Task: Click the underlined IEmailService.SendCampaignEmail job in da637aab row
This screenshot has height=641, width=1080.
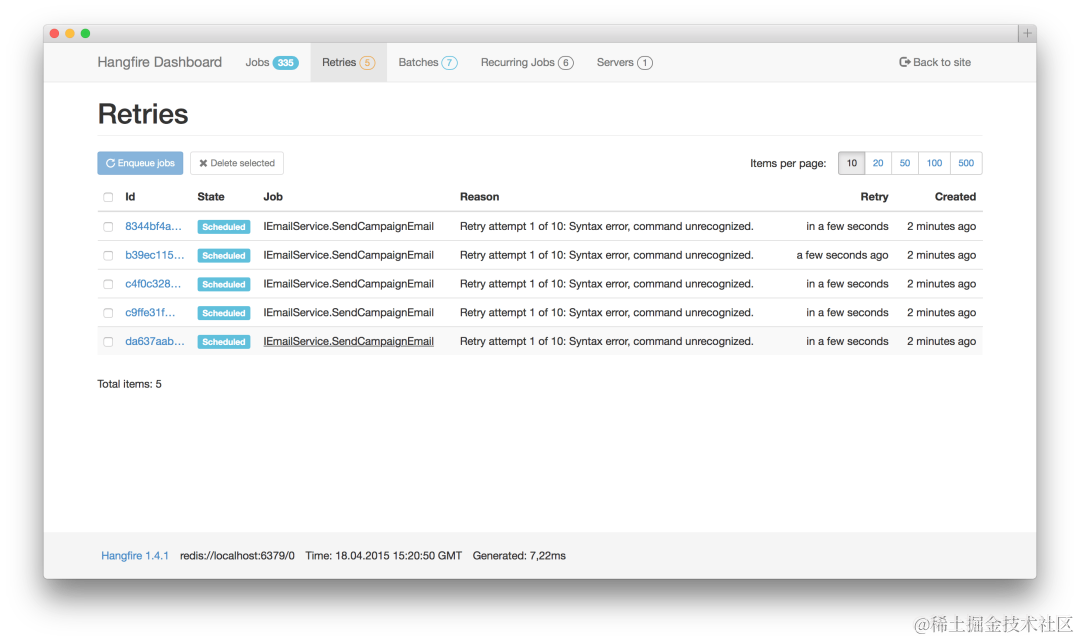Action: click(349, 341)
